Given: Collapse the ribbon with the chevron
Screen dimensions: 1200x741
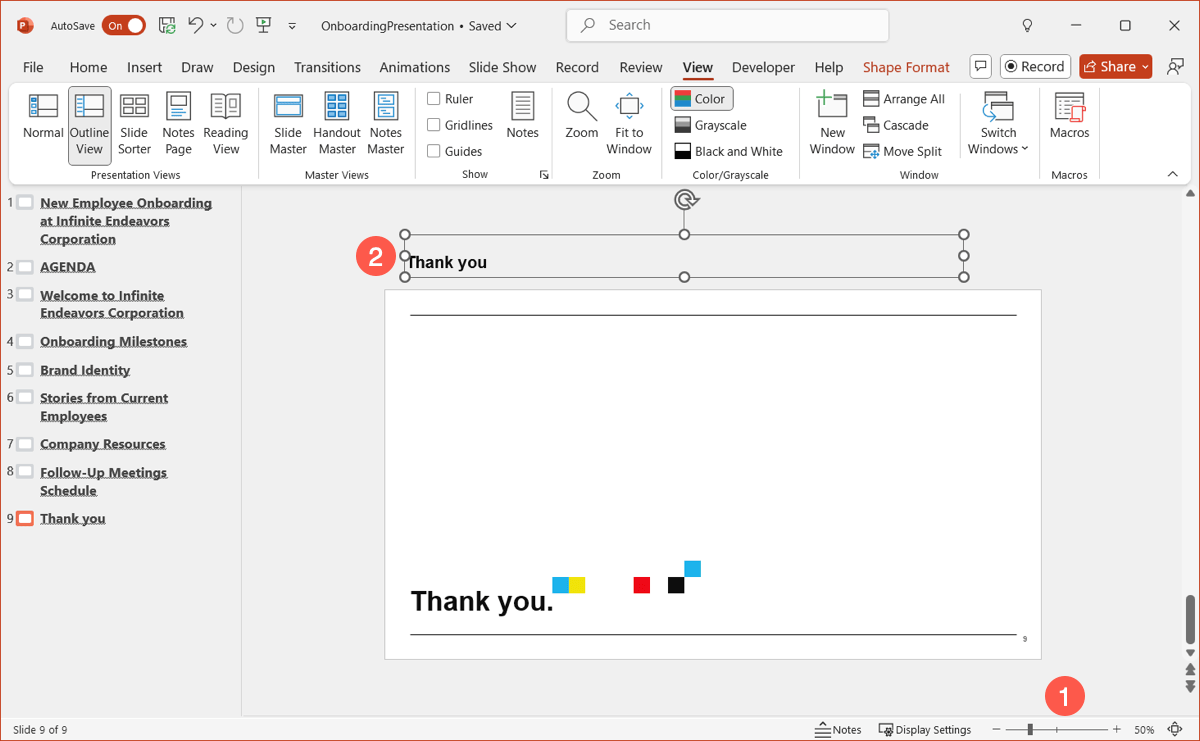Looking at the screenshot, I should 1173,174.
